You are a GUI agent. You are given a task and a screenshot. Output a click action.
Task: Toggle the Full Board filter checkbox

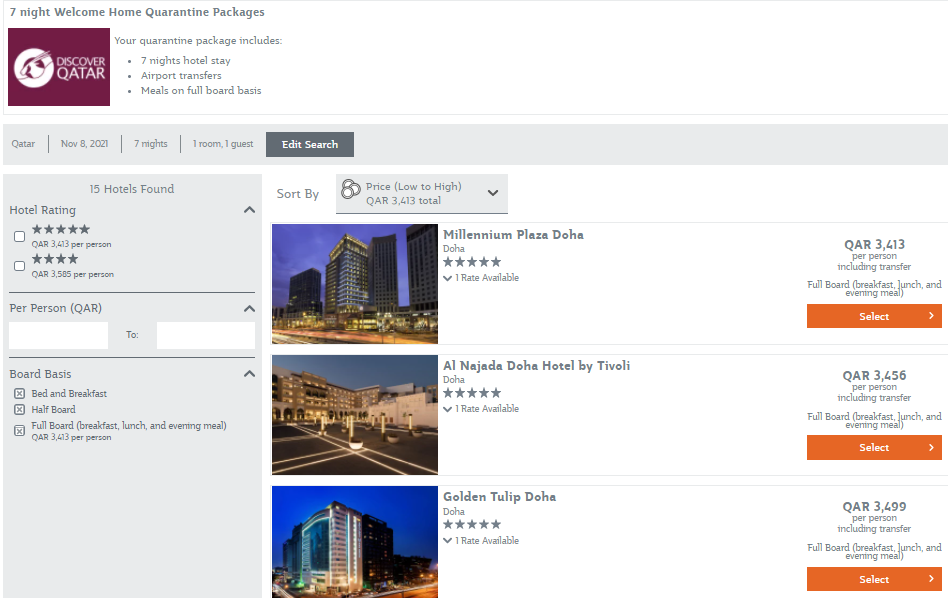coord(19,431)
